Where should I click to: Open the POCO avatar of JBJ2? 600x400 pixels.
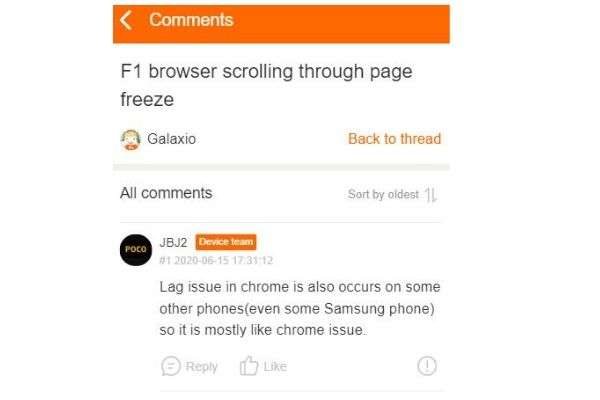[135, 250]
